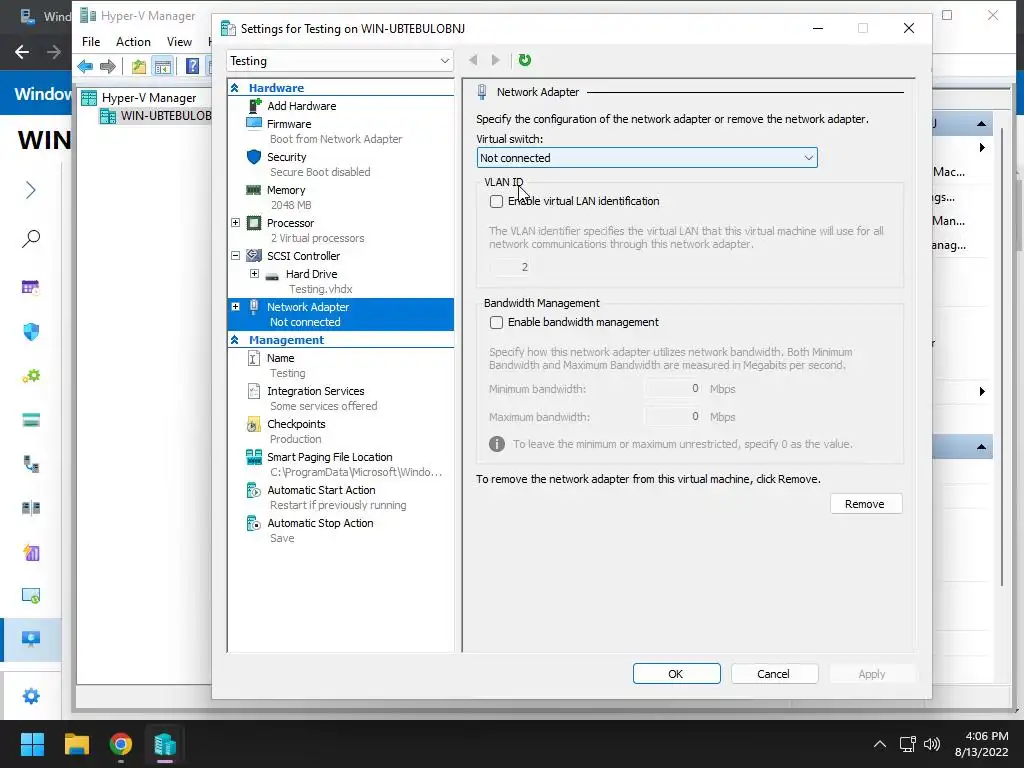Click the taskbar volume speaker icon

(932, 744)
